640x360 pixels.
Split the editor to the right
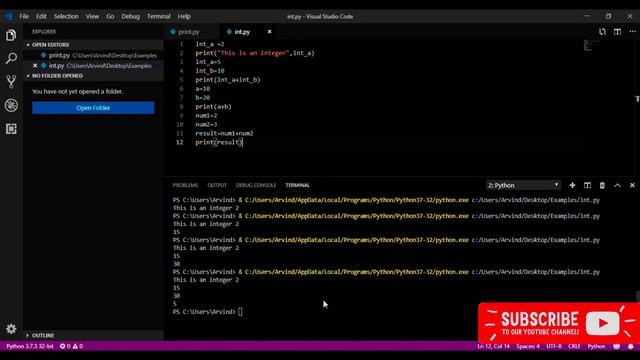coord(617,32)
